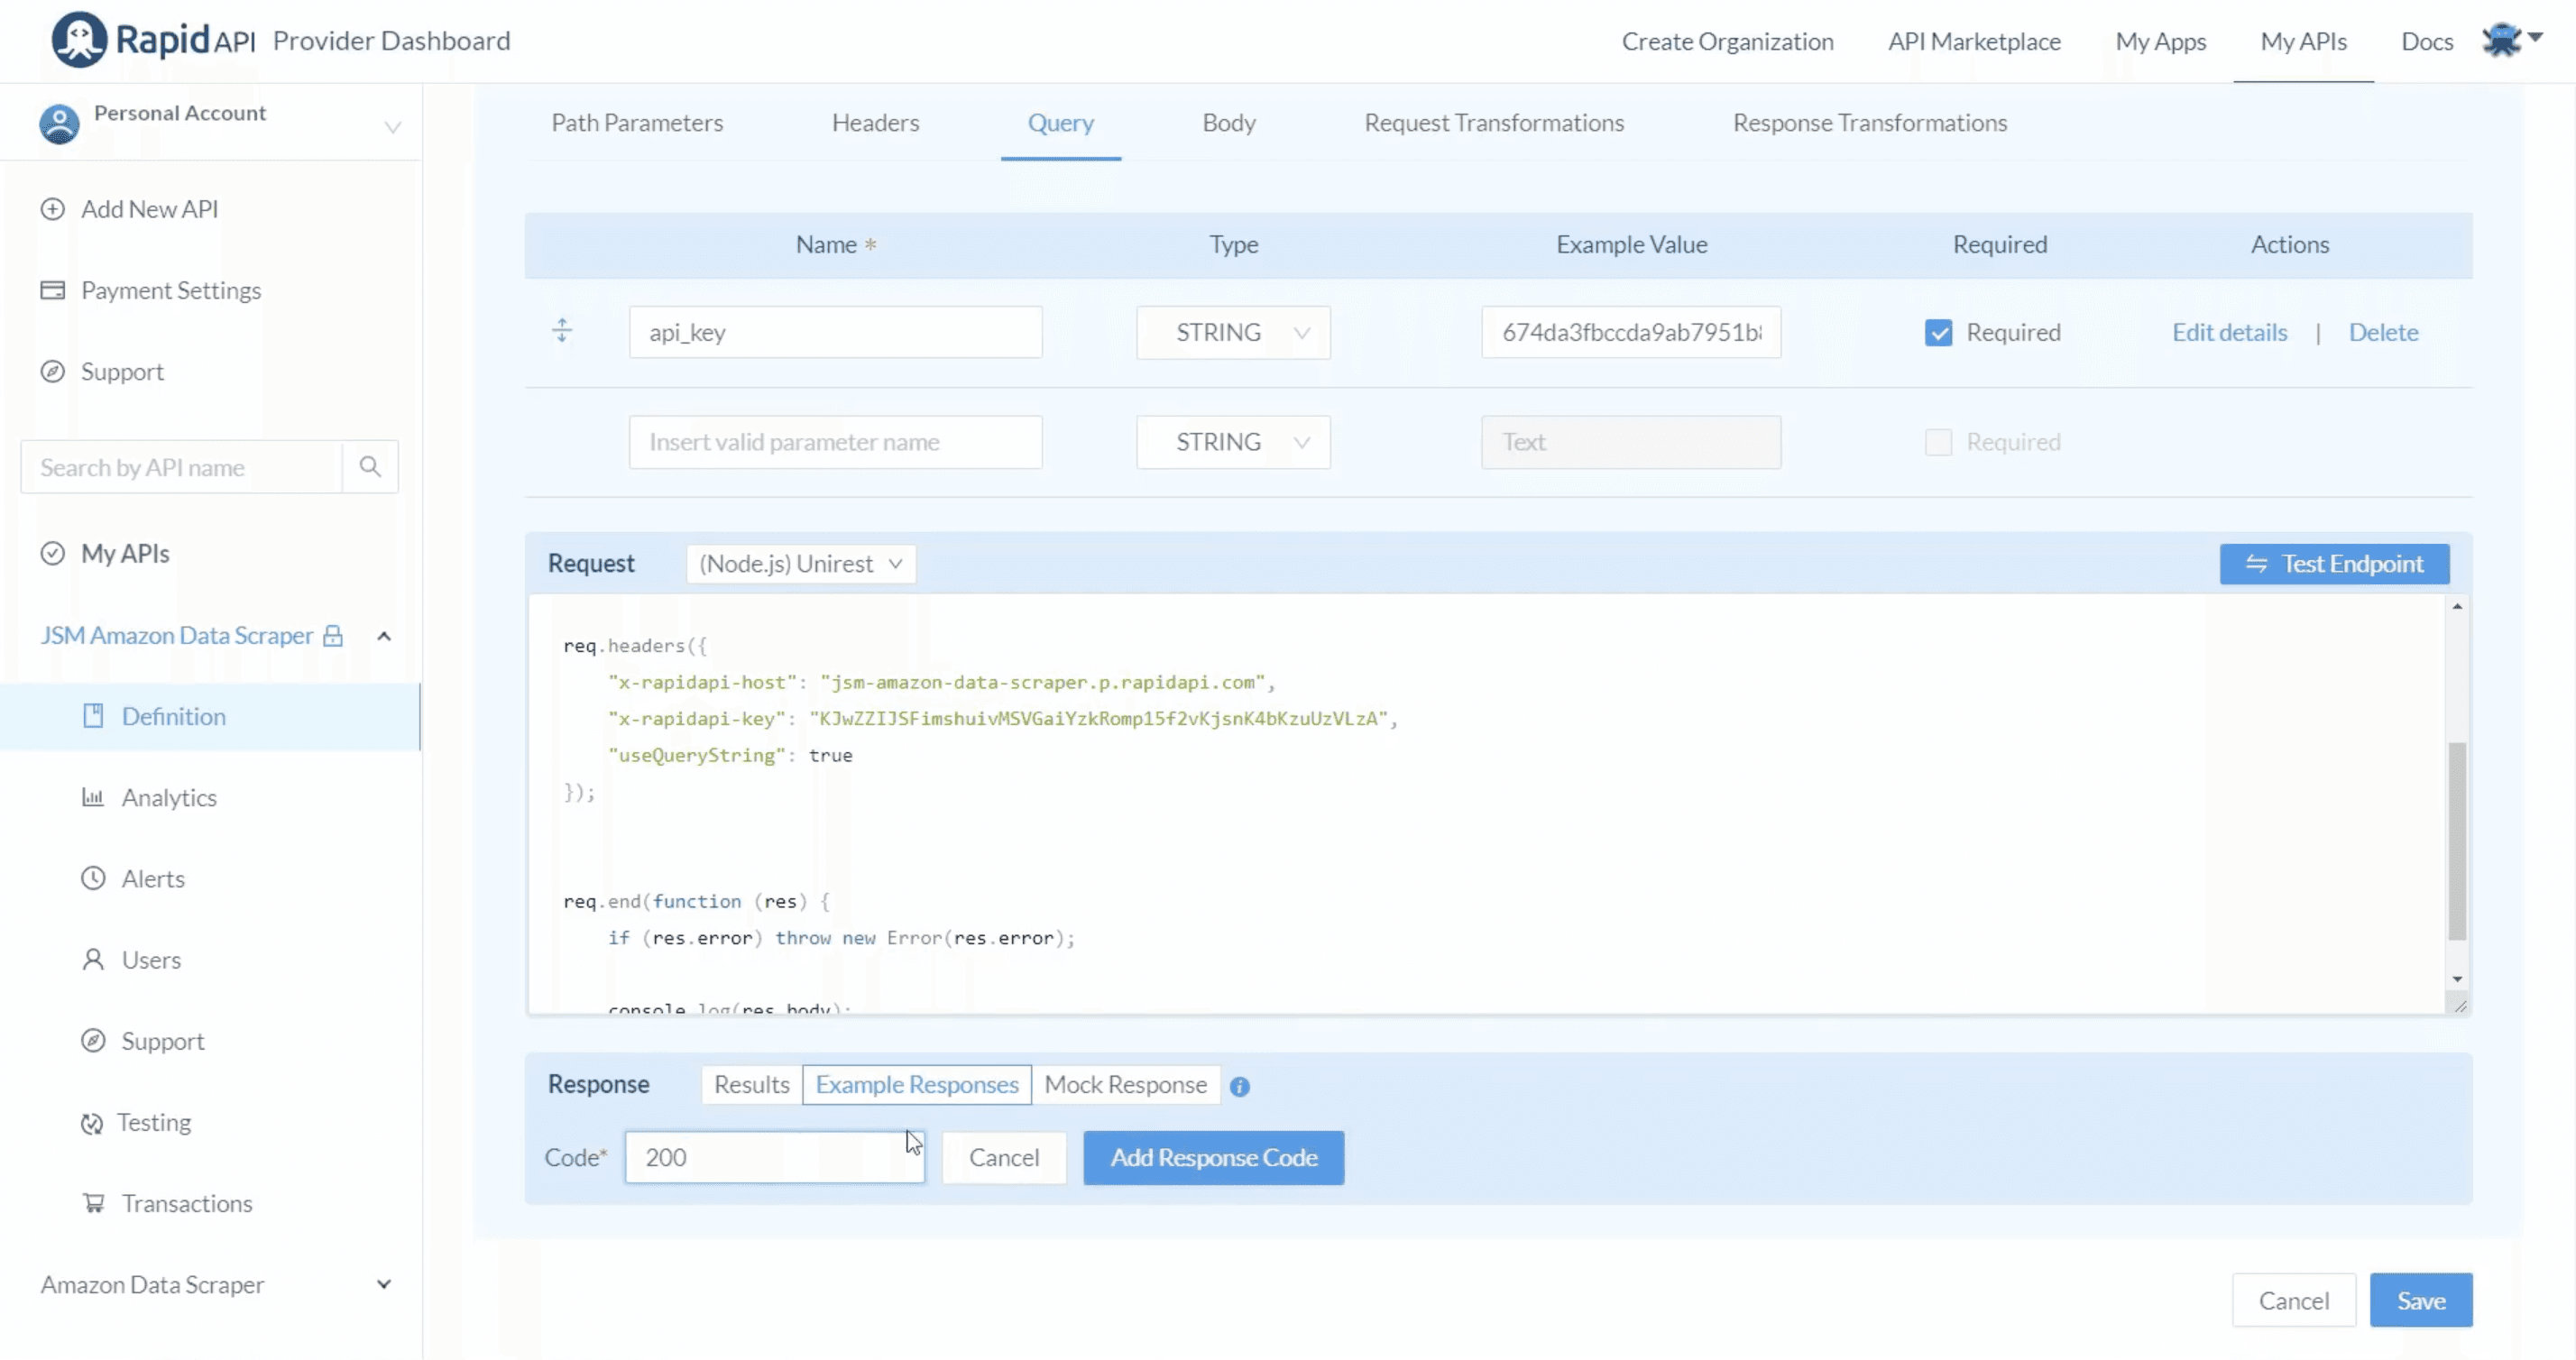Switch to the Body tab
The height and width of the screenshot is (1360, 2576).
pyautogui.click(x=1229, y=123)
